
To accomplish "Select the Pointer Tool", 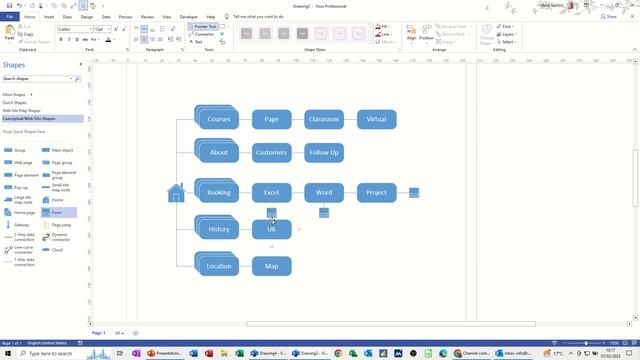I will coord(202,27).
